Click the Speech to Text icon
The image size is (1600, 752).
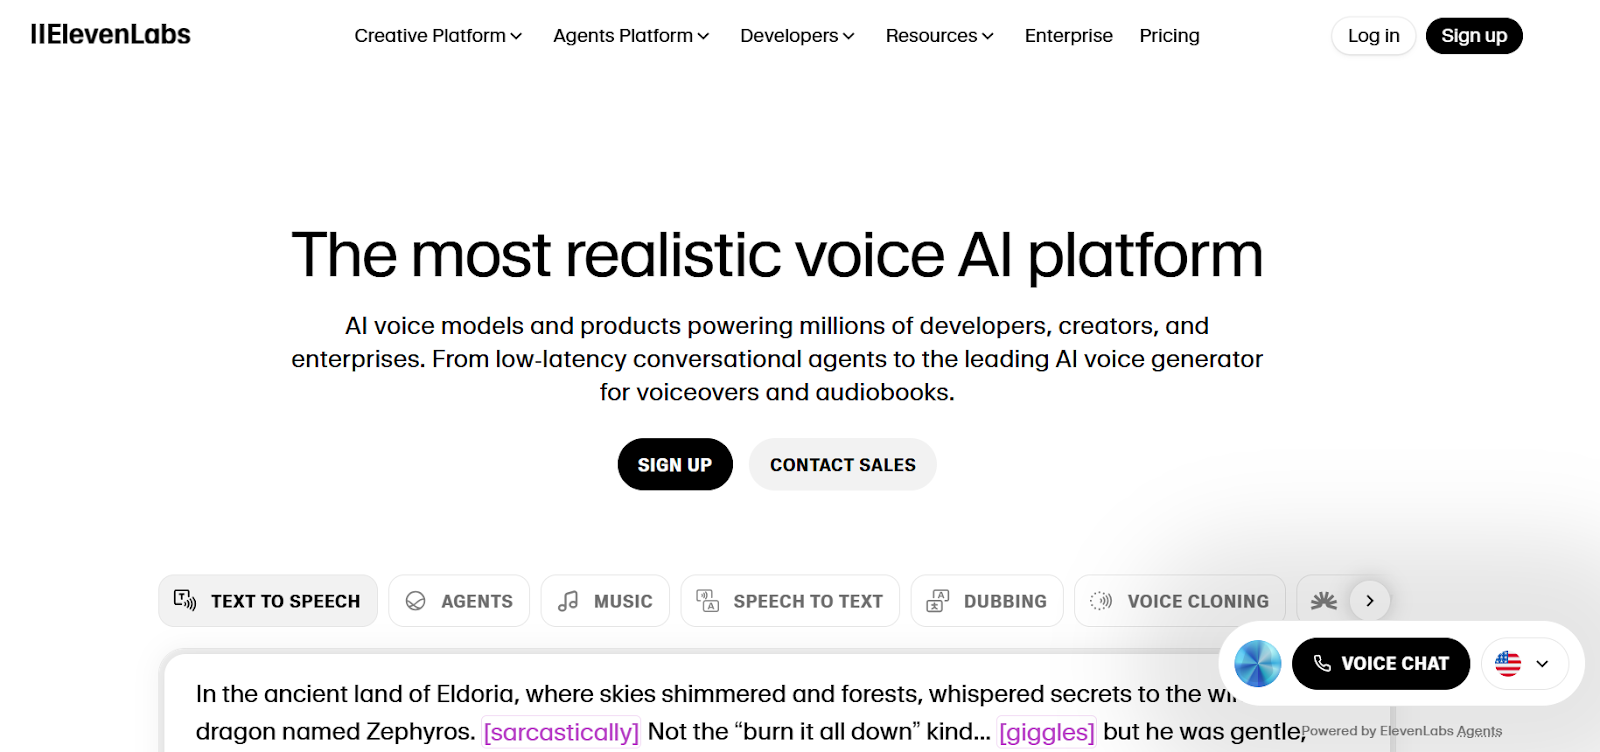[x=706, y=600]
